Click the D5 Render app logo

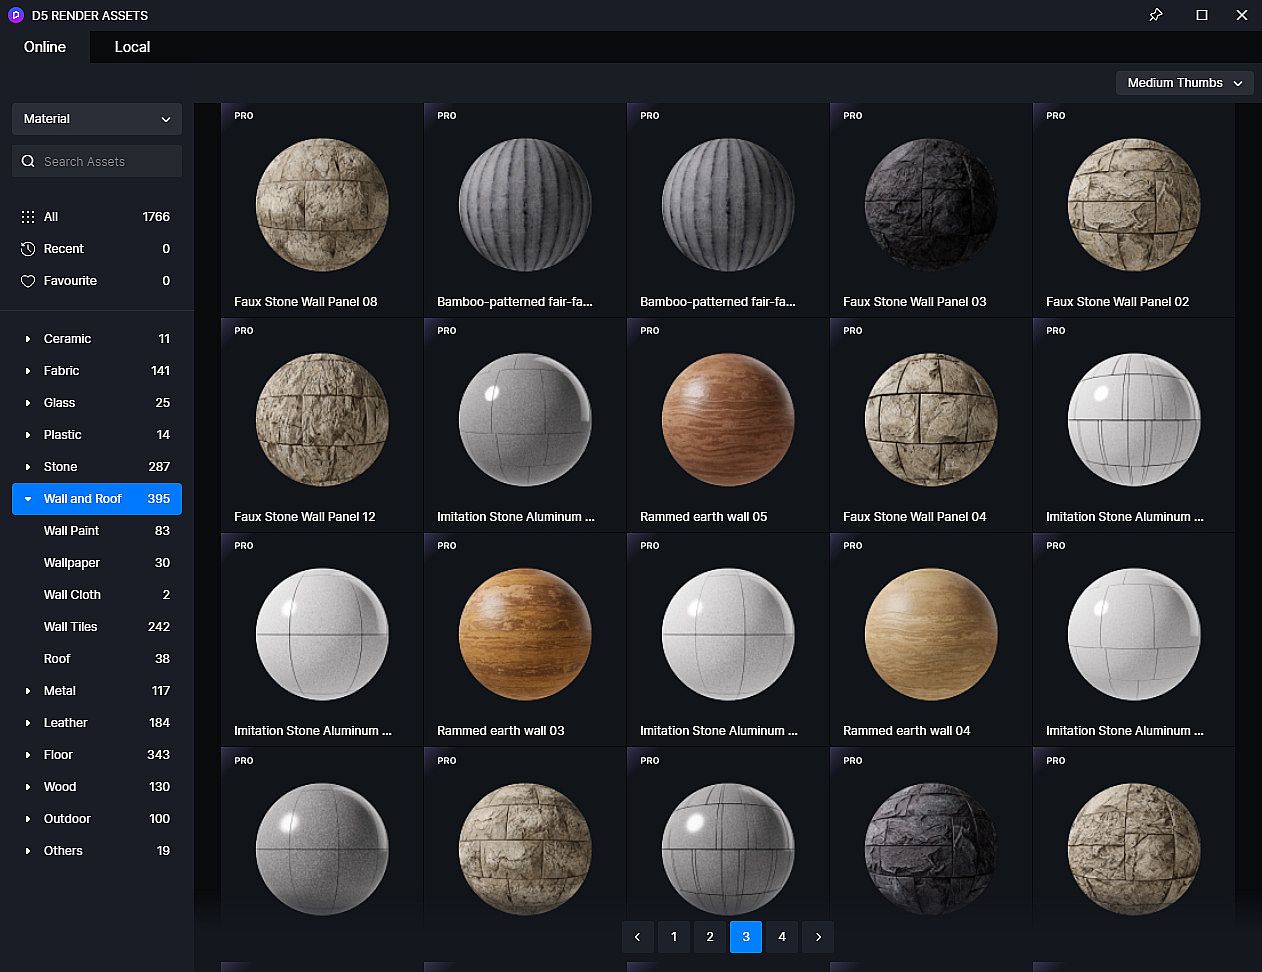point(15,15)
